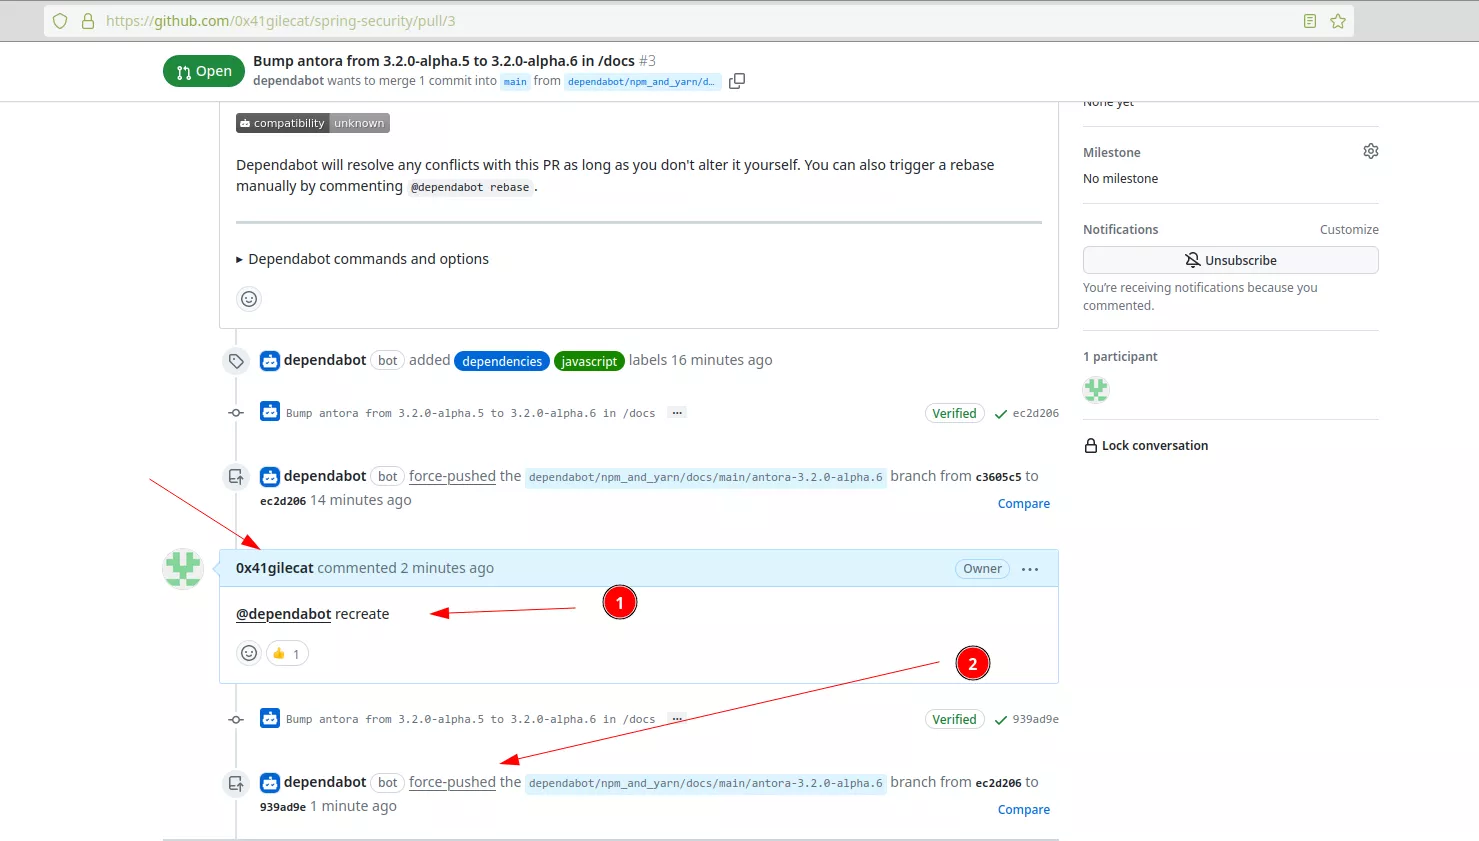The image size is (1479, 841).
Task: Add emoji reaction on the Dependabot description
Action: (249, 299)
